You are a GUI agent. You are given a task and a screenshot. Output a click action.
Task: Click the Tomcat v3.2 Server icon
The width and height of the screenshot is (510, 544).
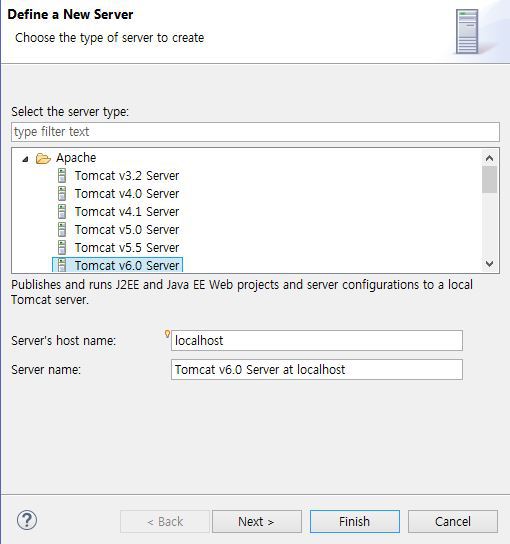coord(62,176)
